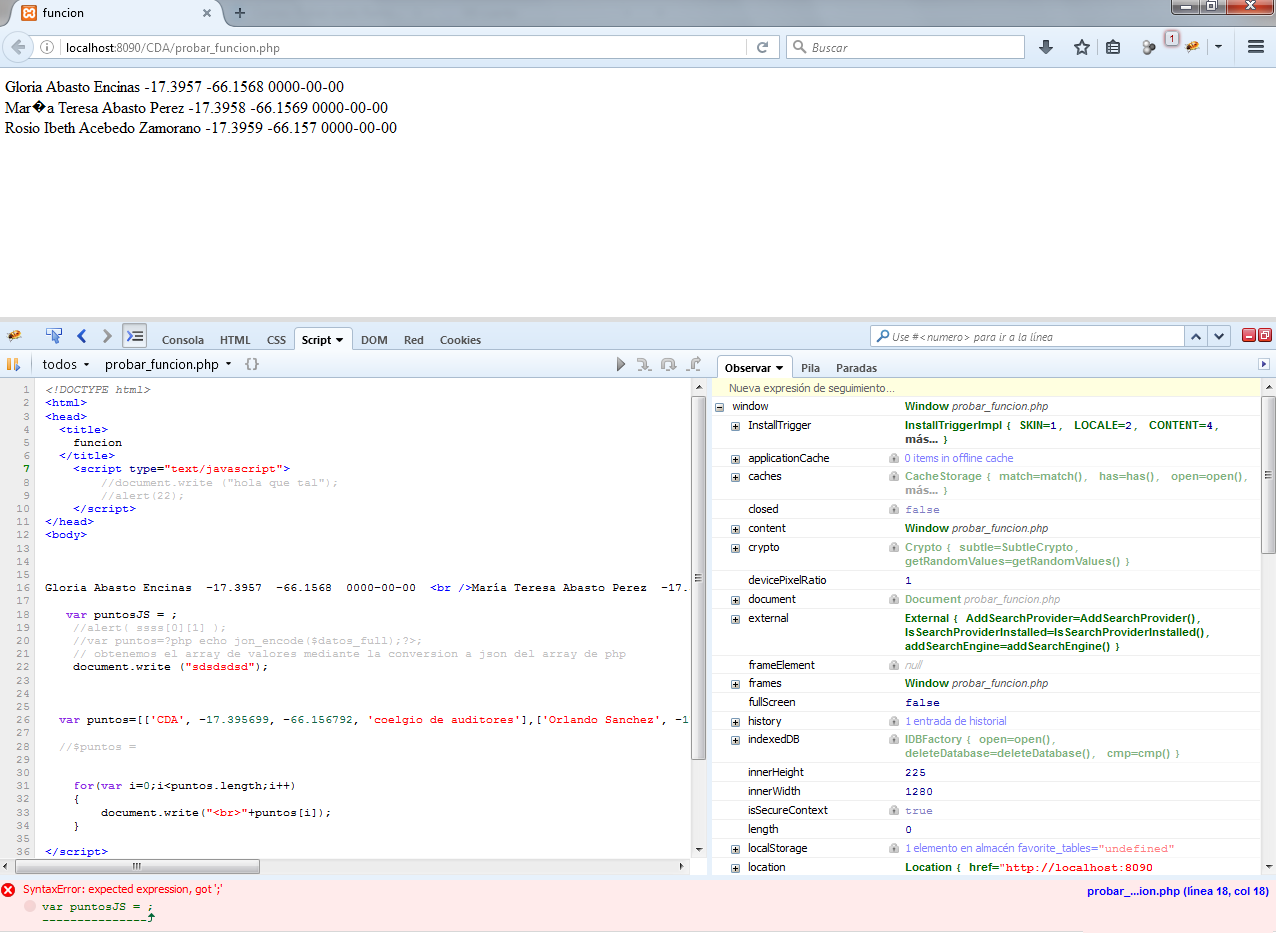Go forward in Firebug panel history
The width and height of the screenshot is (1276, 933).
[x=107, y=336]
